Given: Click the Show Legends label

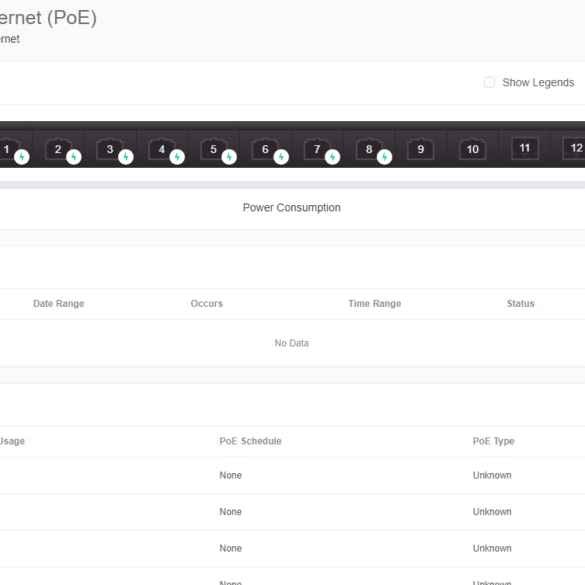Looking at the screenshot, I should tap(538, 82).
